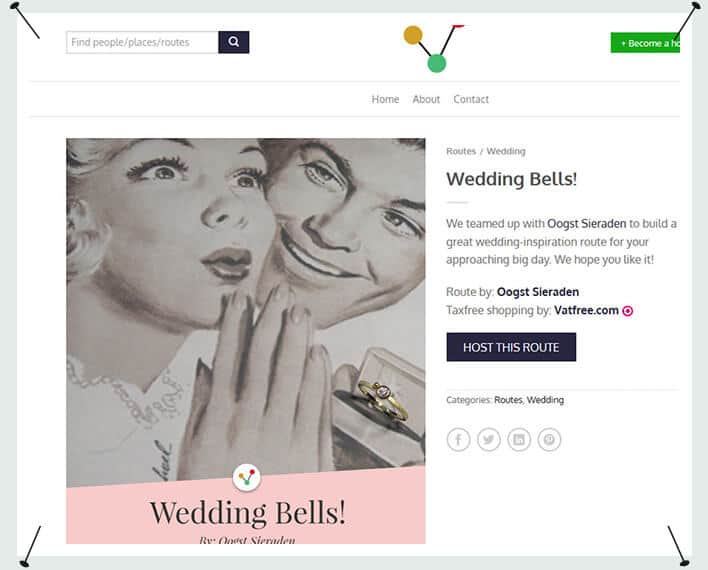Image resolution: width=708 pixels, height=570 pixels.
Task: Click the small round logo badge on poster
Action: click(x=247, y=477)
